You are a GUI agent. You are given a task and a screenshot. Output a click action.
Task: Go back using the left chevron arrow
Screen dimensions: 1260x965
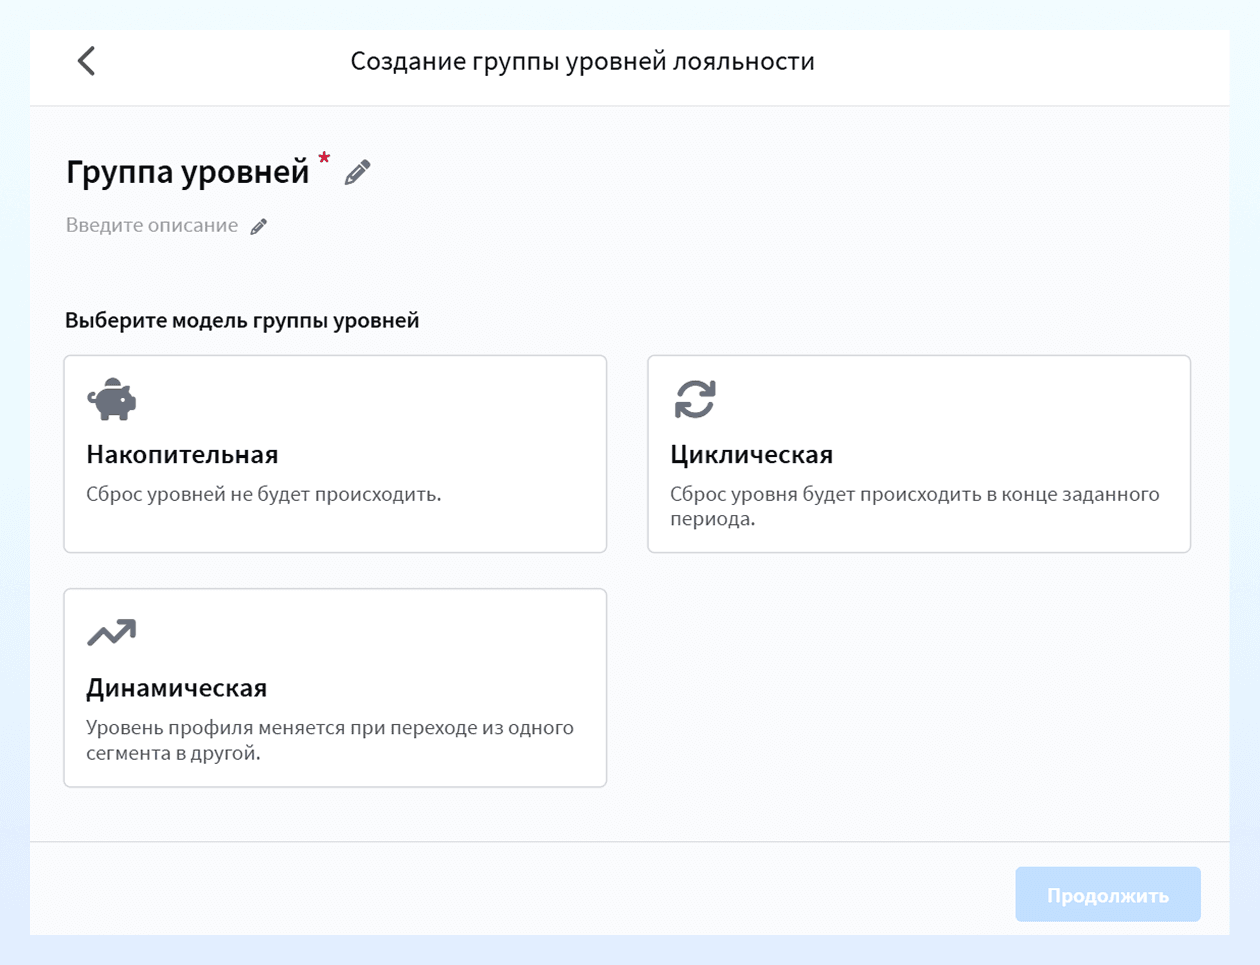(86, 61)
